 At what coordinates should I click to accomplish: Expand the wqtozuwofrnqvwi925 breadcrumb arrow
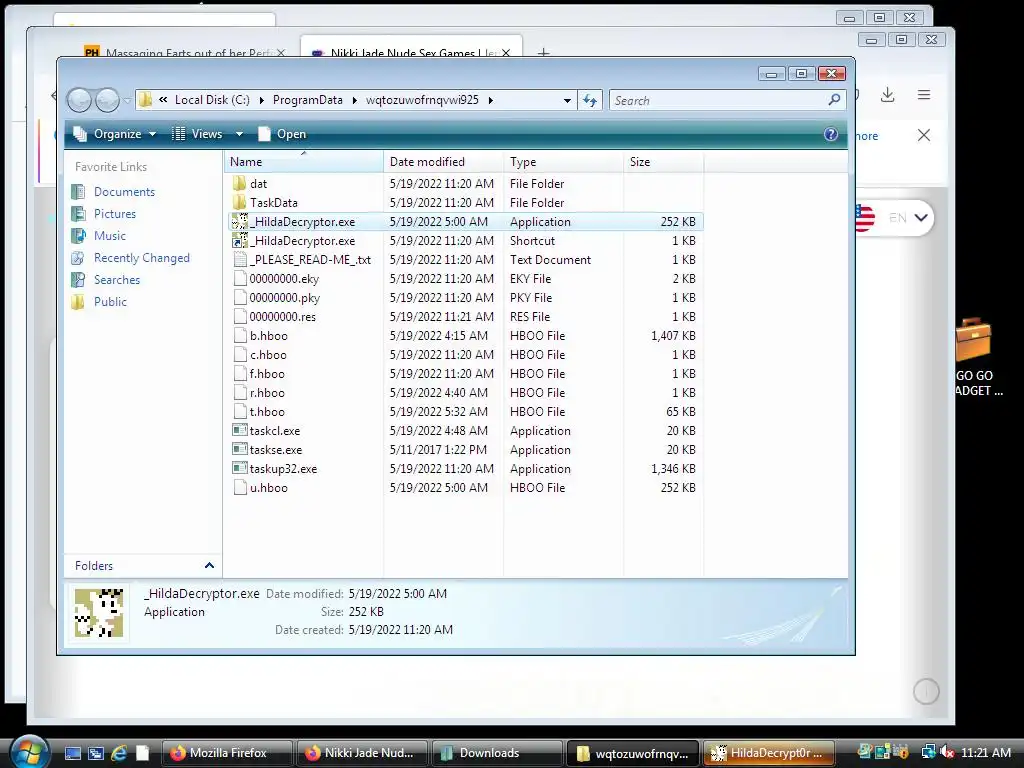[490, 100]
